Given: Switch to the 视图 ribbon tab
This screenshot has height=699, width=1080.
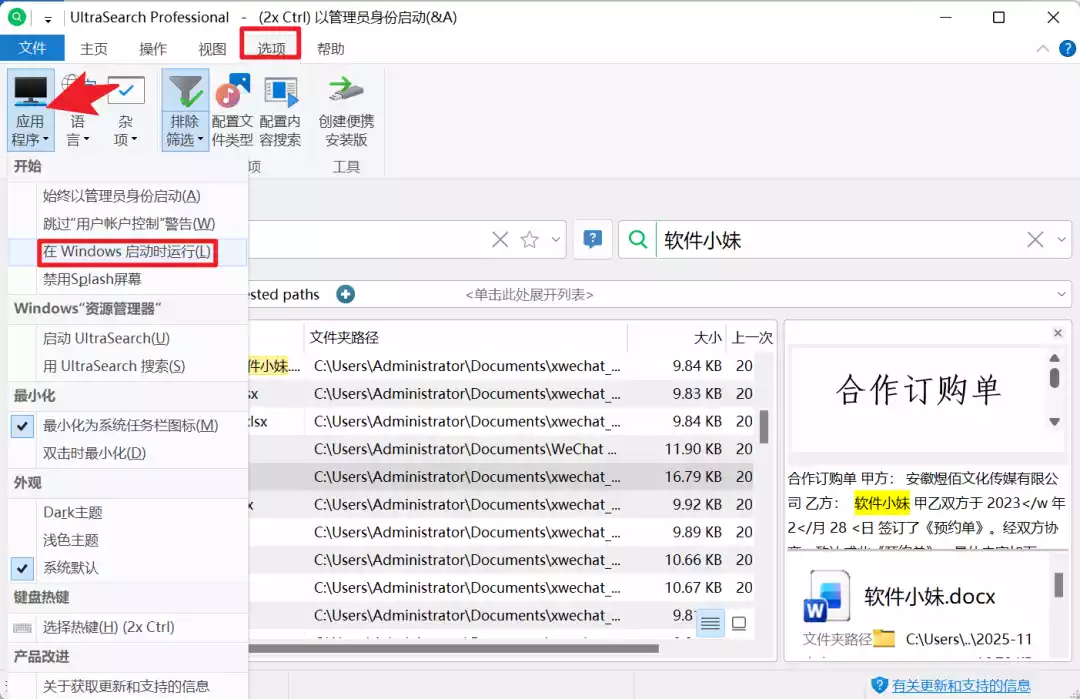Looking at the screenshot, I should 212,49.
